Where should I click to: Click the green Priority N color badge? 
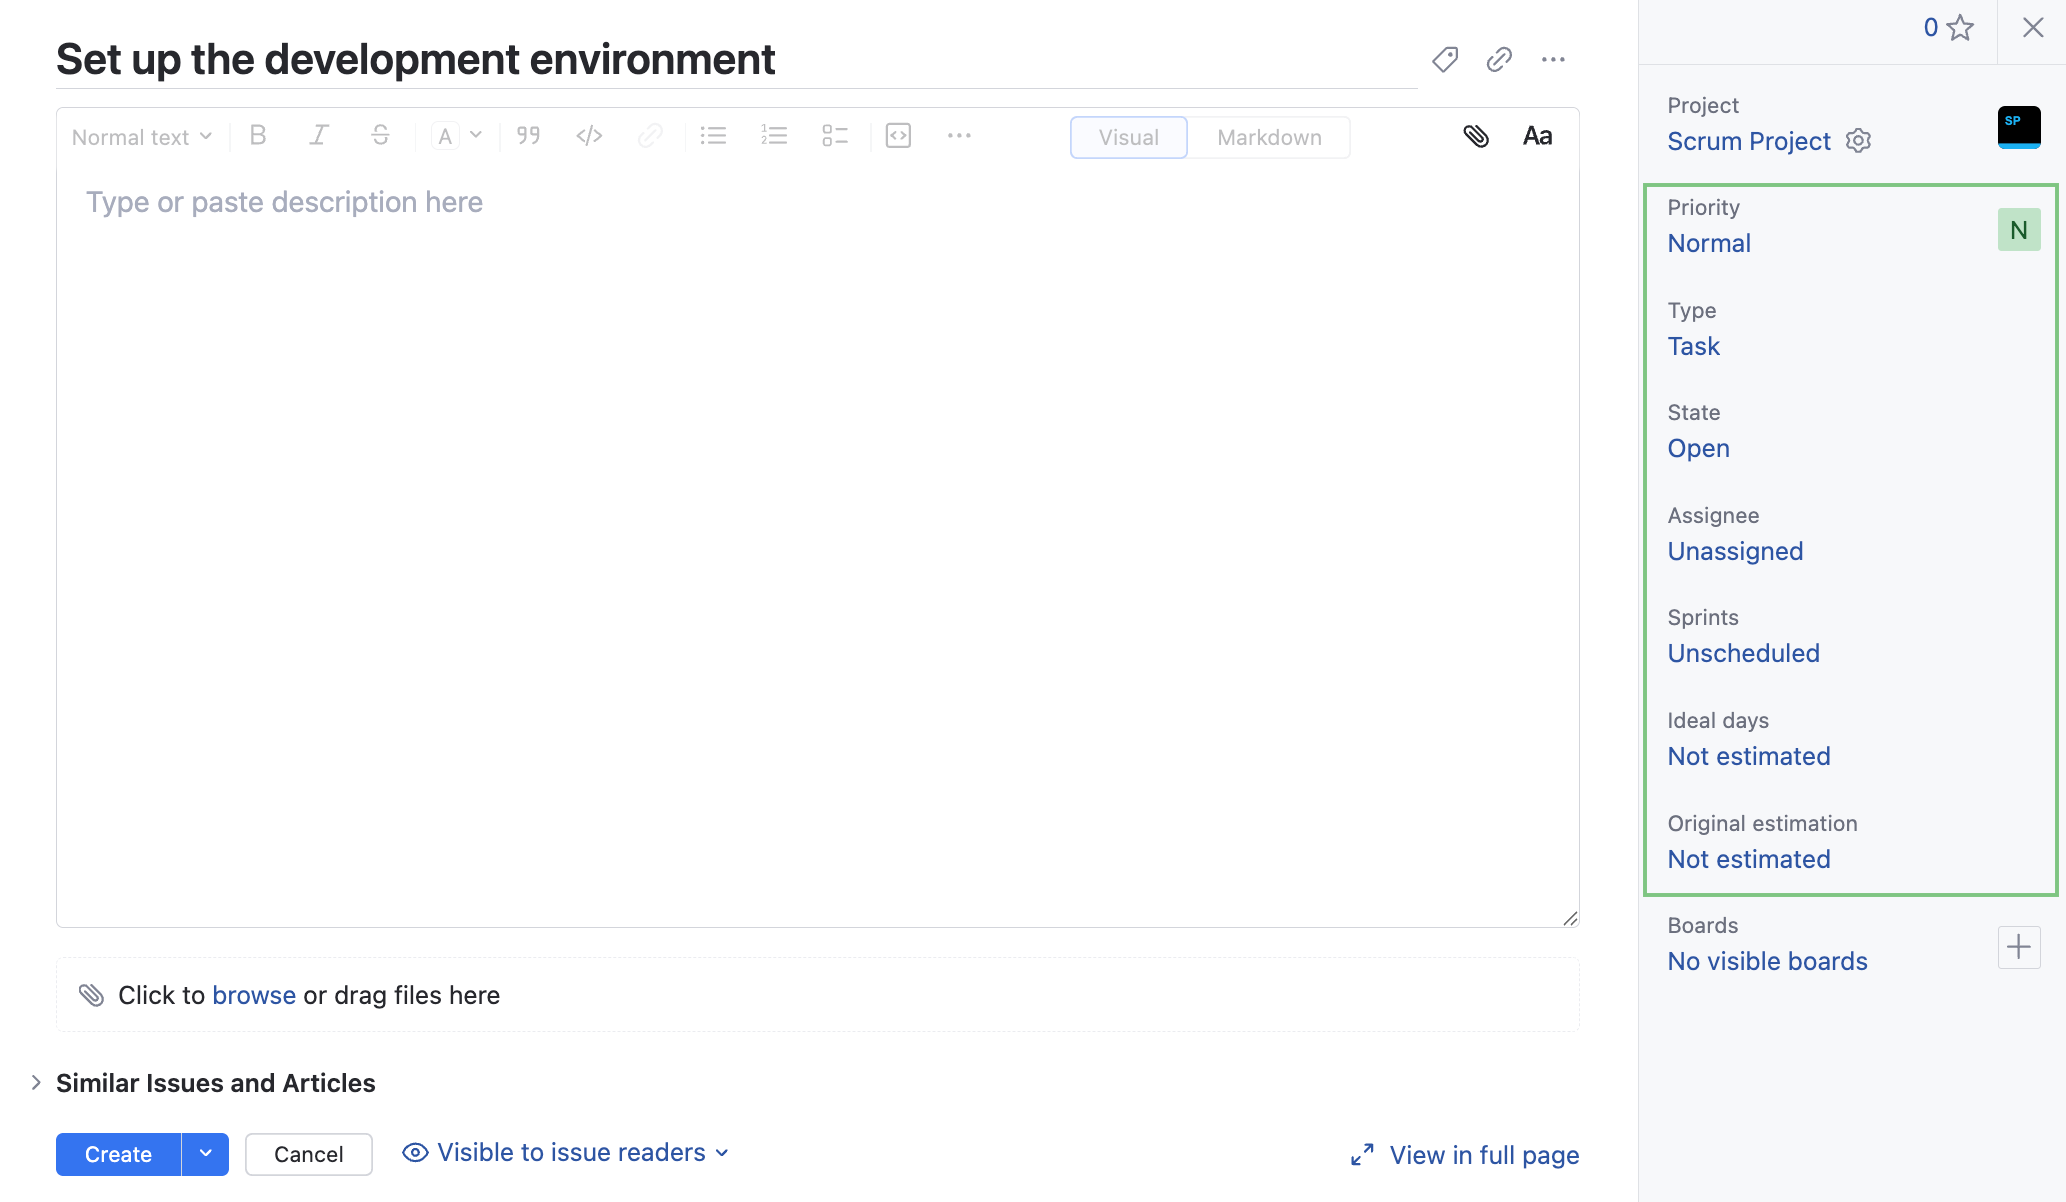pyautogui.click(x=2018, y=230)
